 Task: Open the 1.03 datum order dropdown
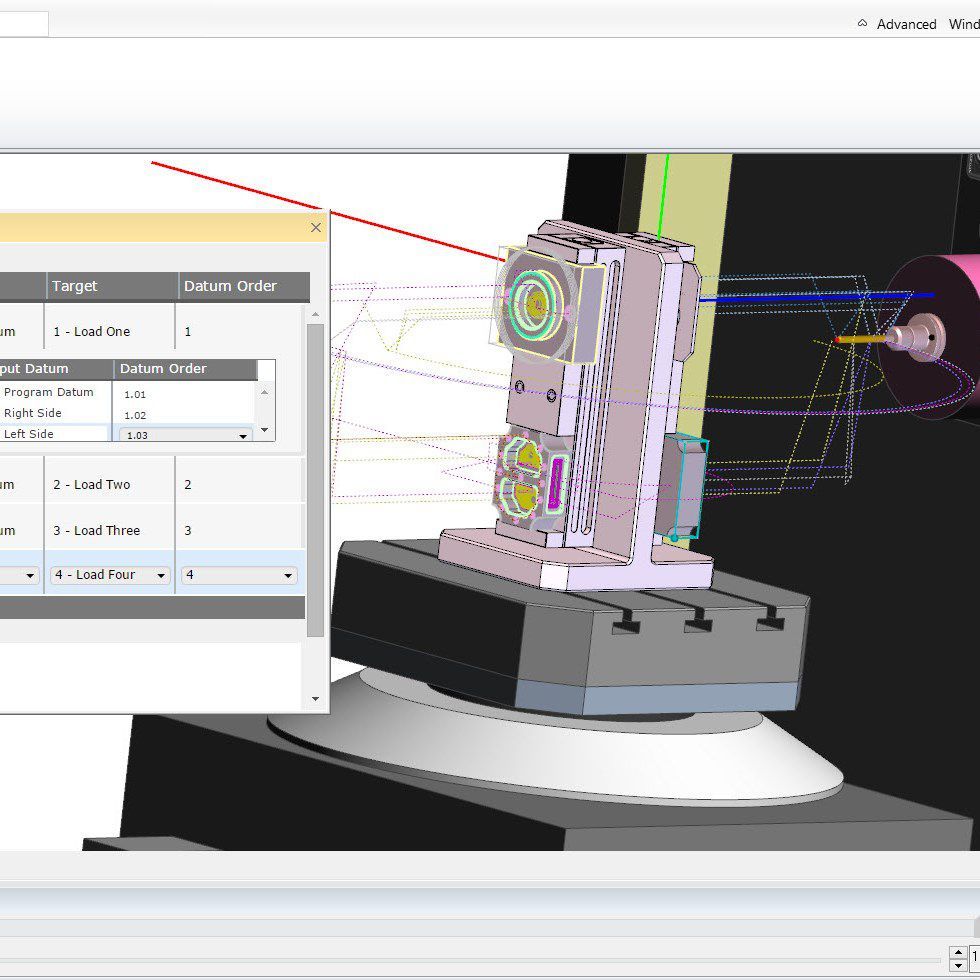pos(243,436)
